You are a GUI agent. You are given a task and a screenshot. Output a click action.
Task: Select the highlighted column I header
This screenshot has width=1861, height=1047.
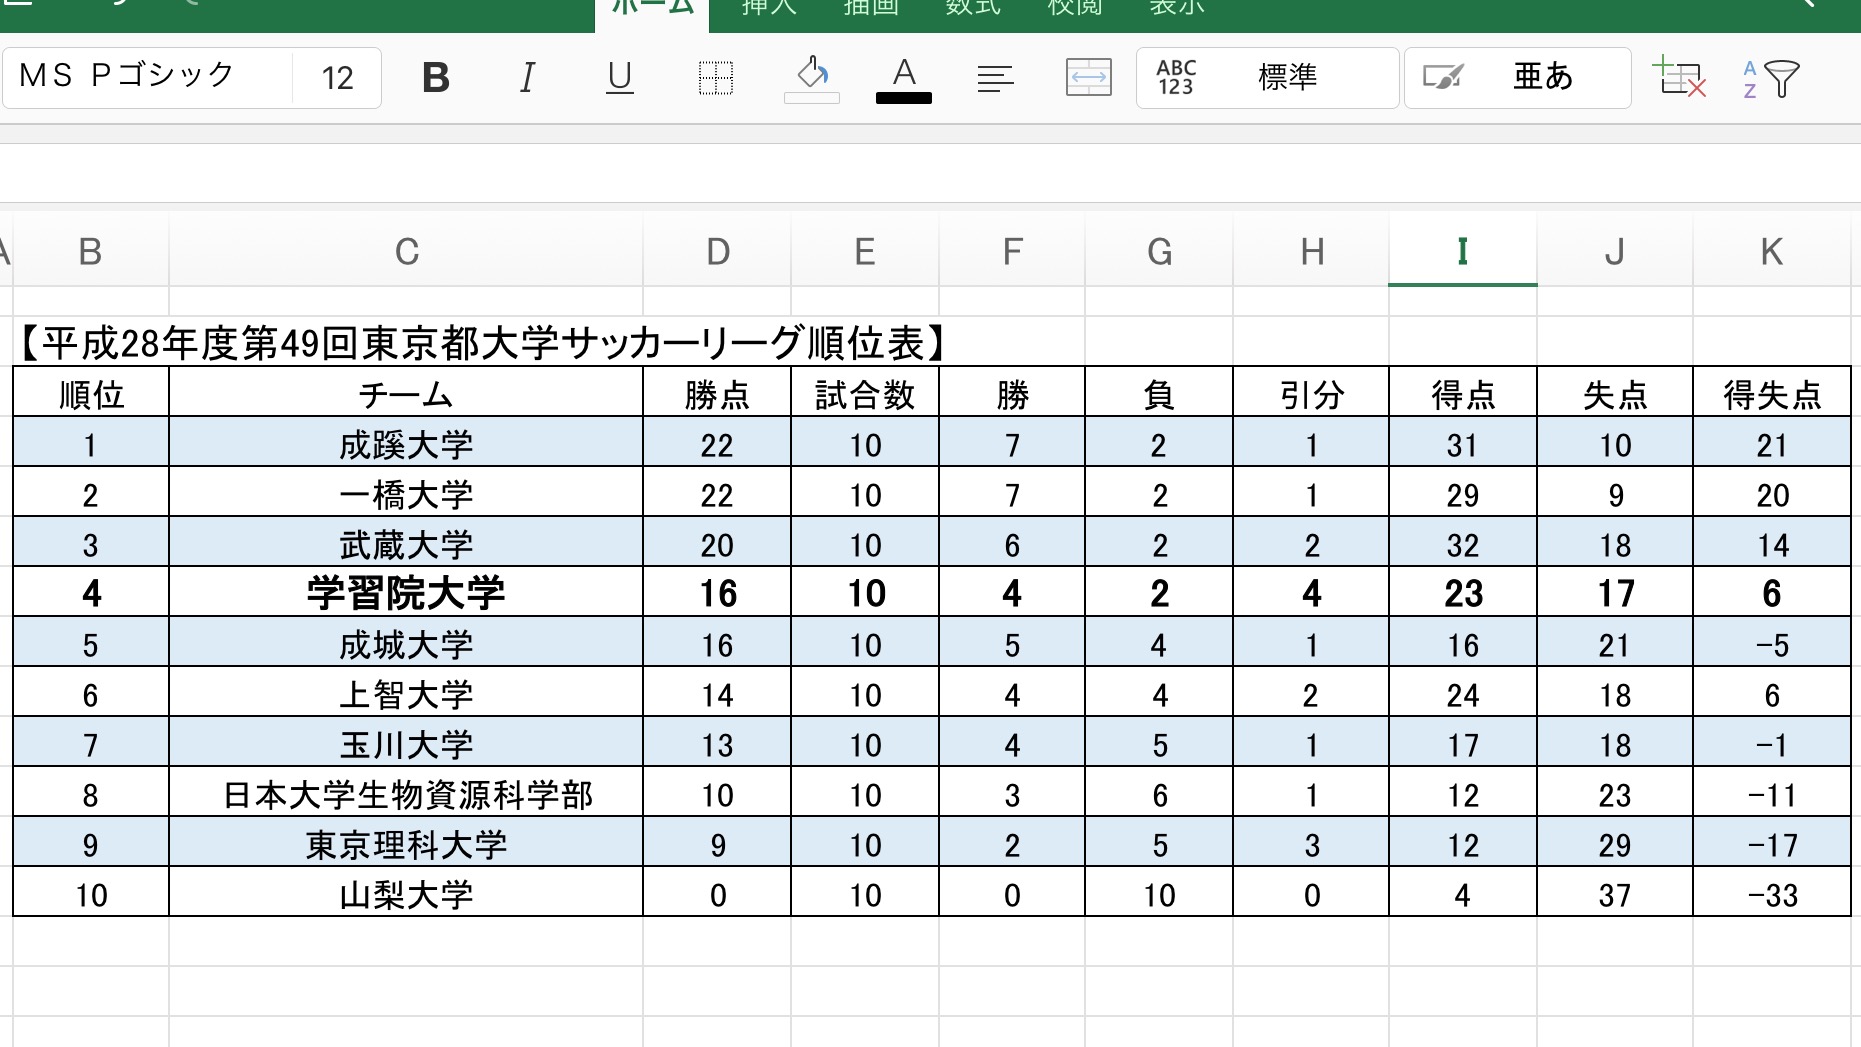(x=1463, y=251)
